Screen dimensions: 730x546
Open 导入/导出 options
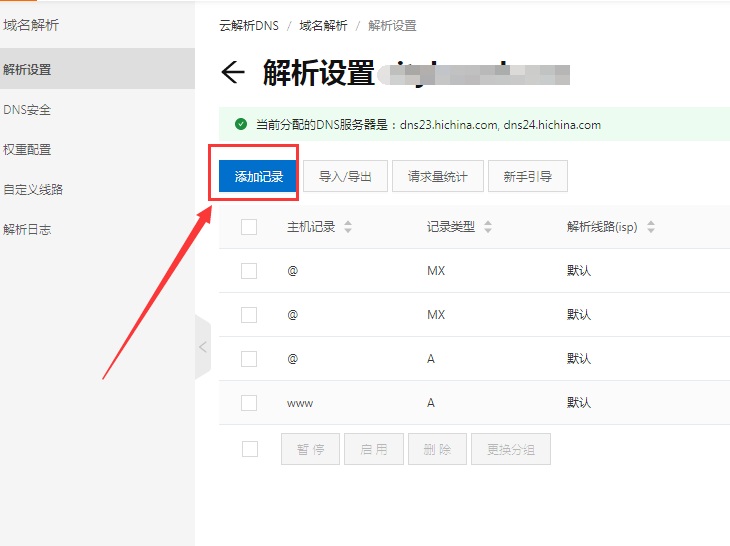[x=345, y=177]
